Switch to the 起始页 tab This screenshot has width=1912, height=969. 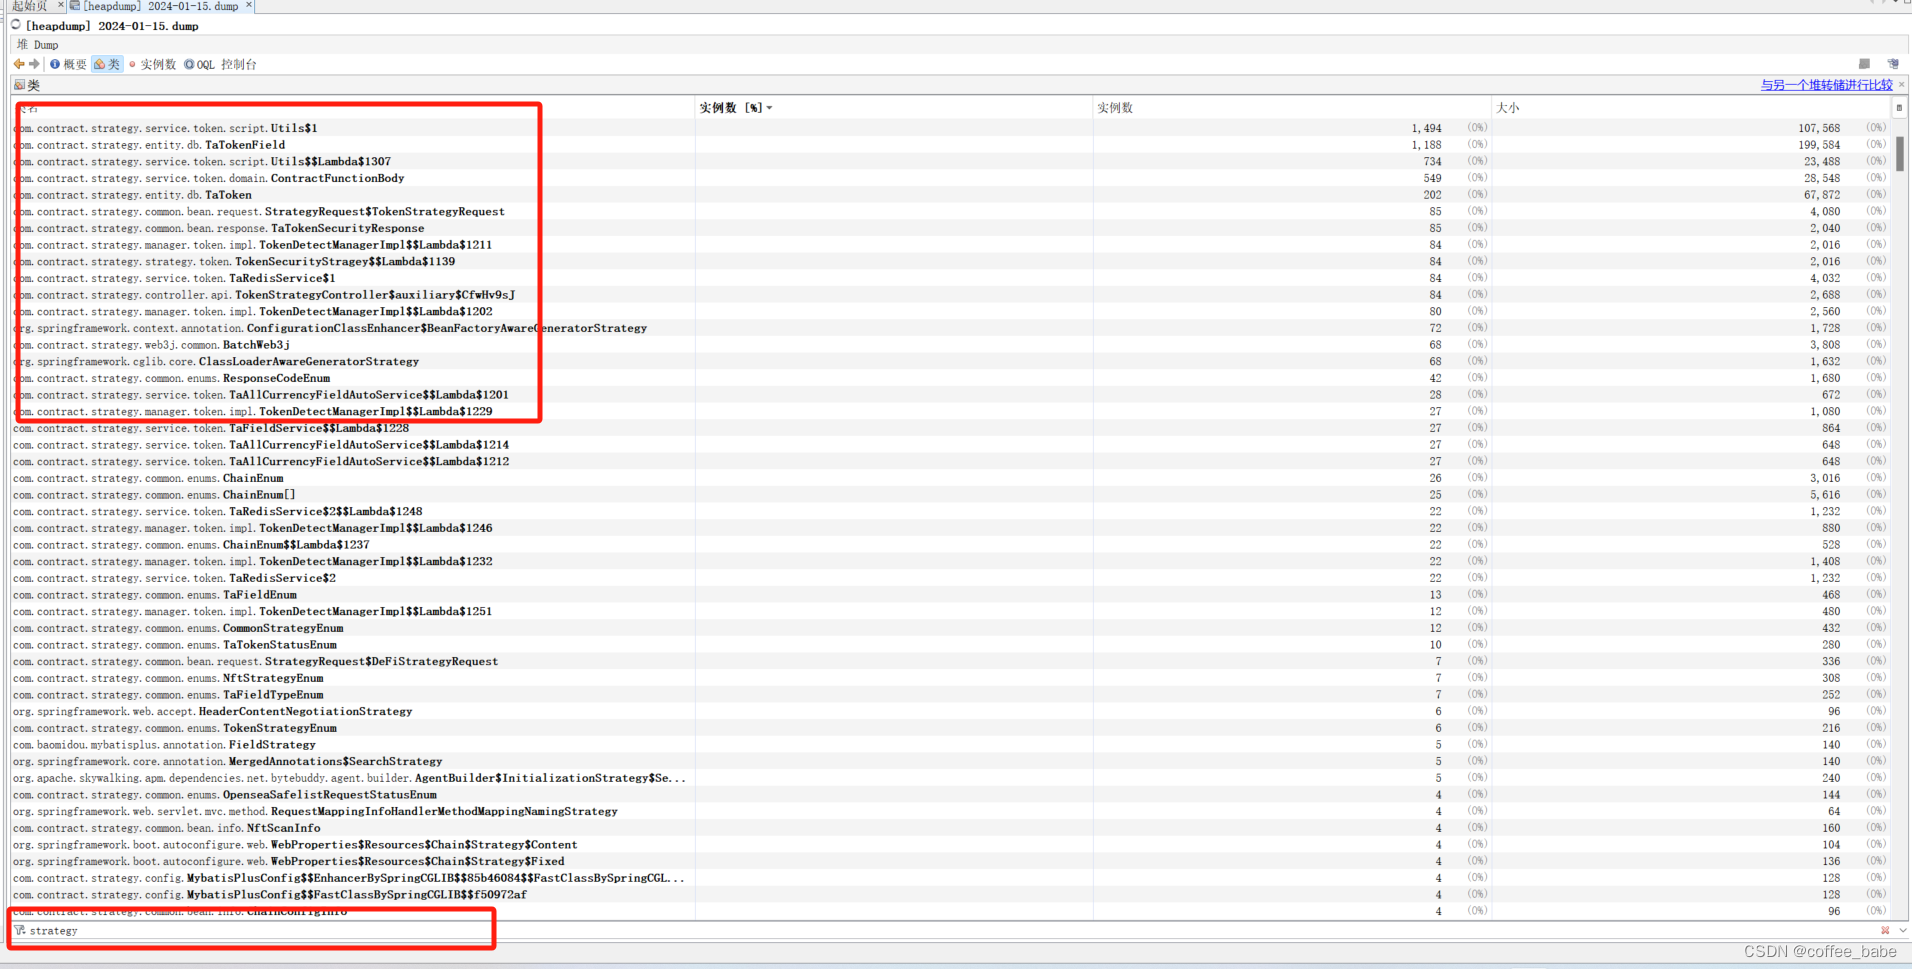click(x=29, y=6)
